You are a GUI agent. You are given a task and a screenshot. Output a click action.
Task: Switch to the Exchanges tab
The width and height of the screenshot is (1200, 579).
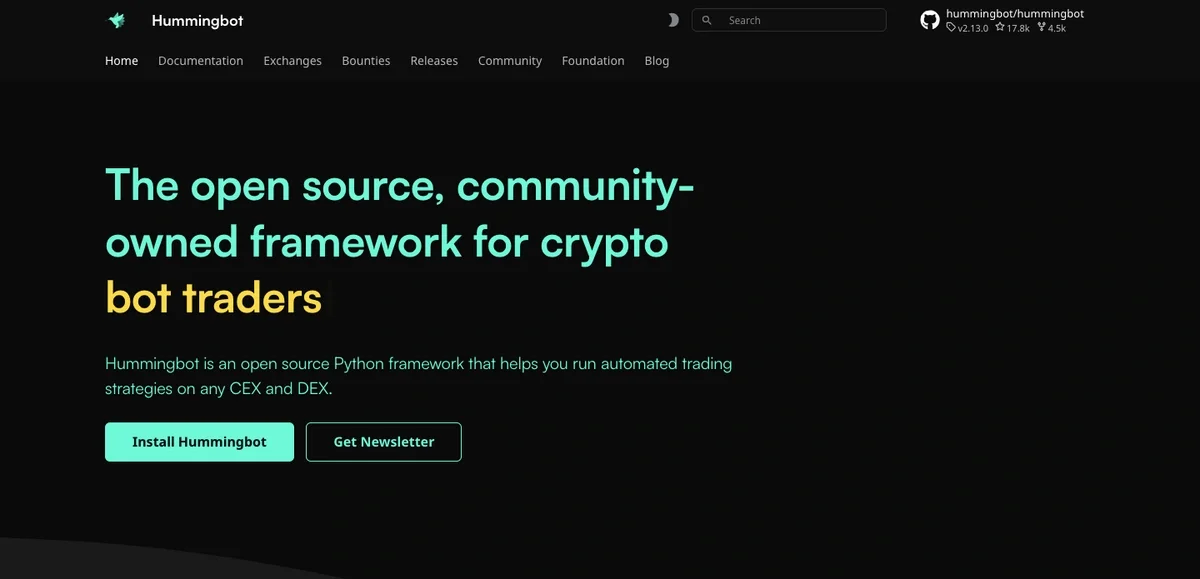[292, 60]
